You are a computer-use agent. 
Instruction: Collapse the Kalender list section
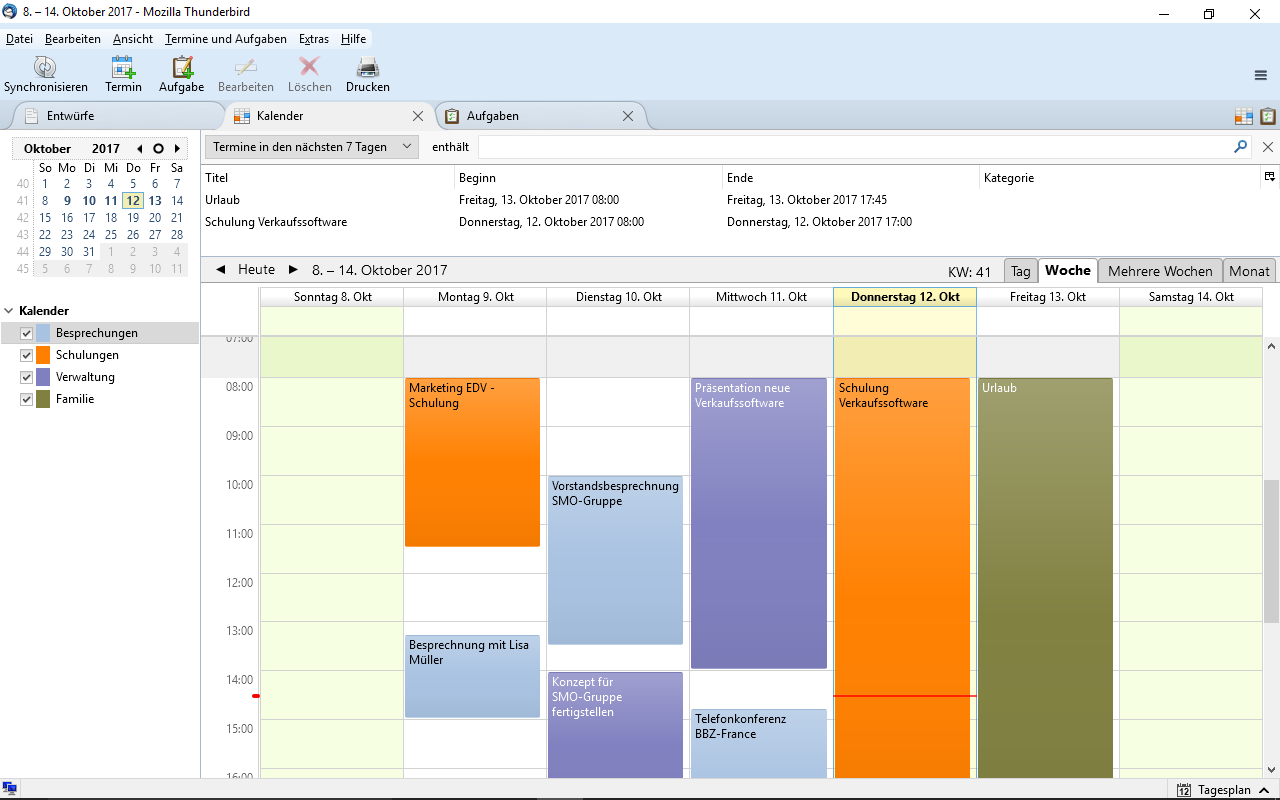9,311
